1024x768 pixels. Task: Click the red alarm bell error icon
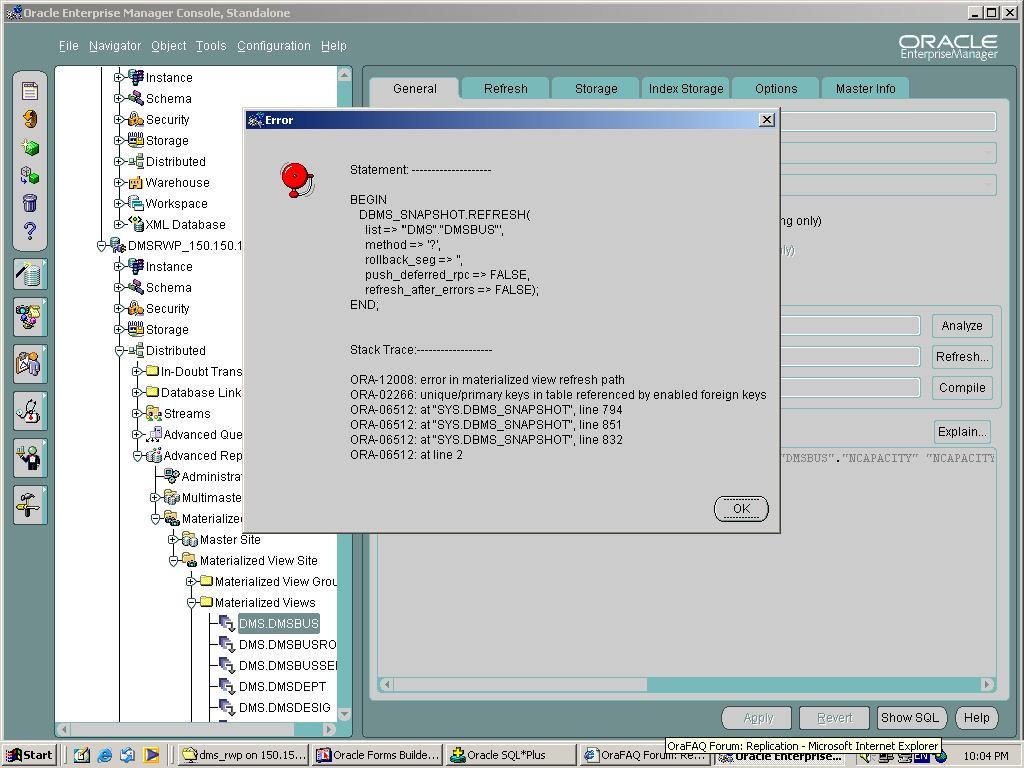(x=296, y=179)
